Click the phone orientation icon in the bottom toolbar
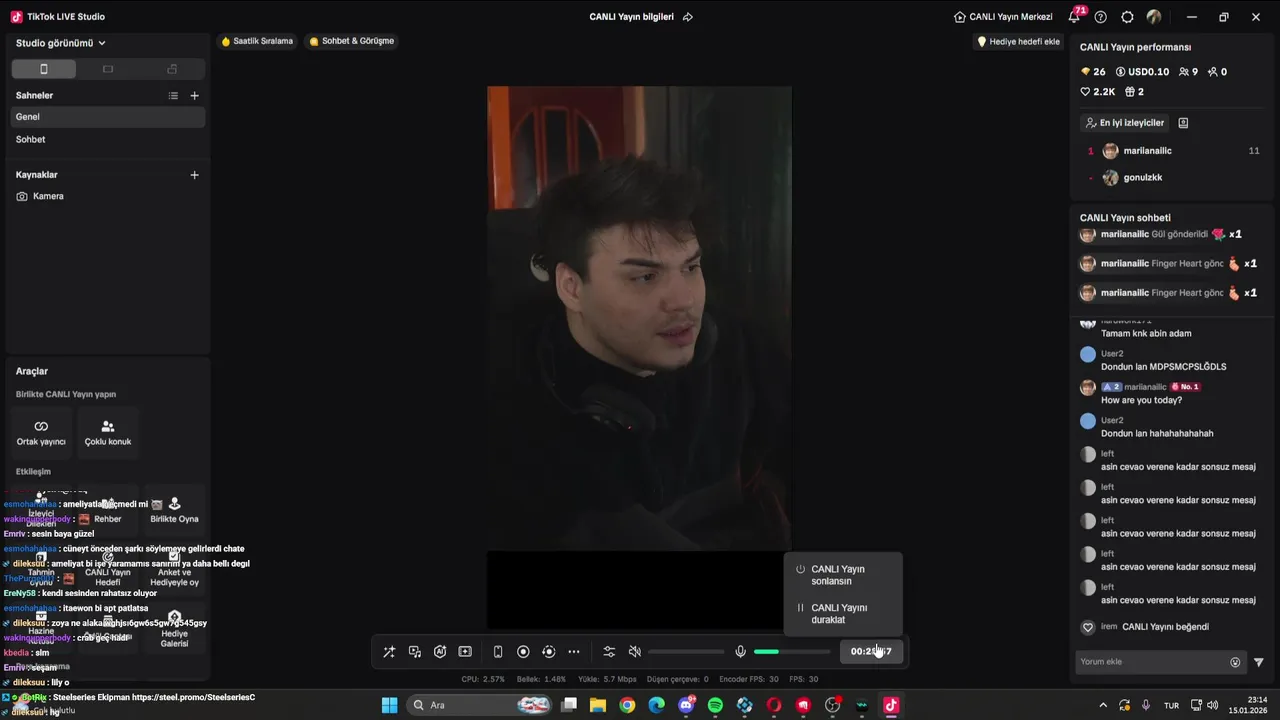This screenshot has height=720, width=1280. click(x=498, y=652)
